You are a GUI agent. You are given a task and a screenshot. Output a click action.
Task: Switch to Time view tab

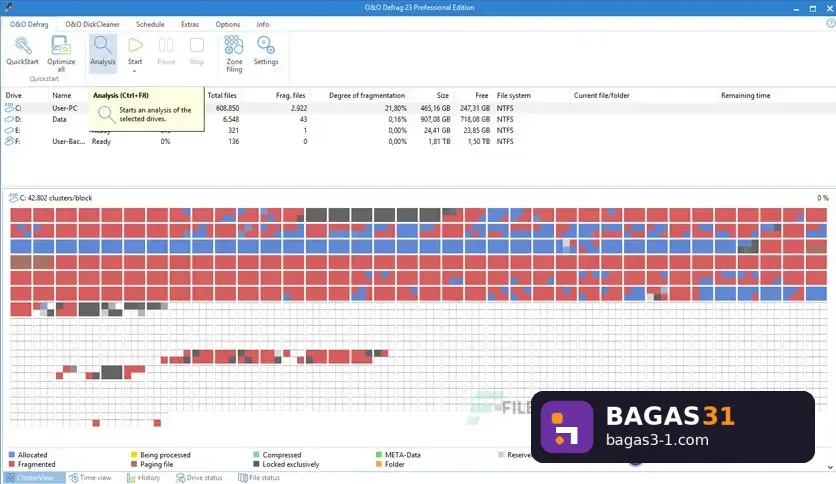[x=90, y=478]
